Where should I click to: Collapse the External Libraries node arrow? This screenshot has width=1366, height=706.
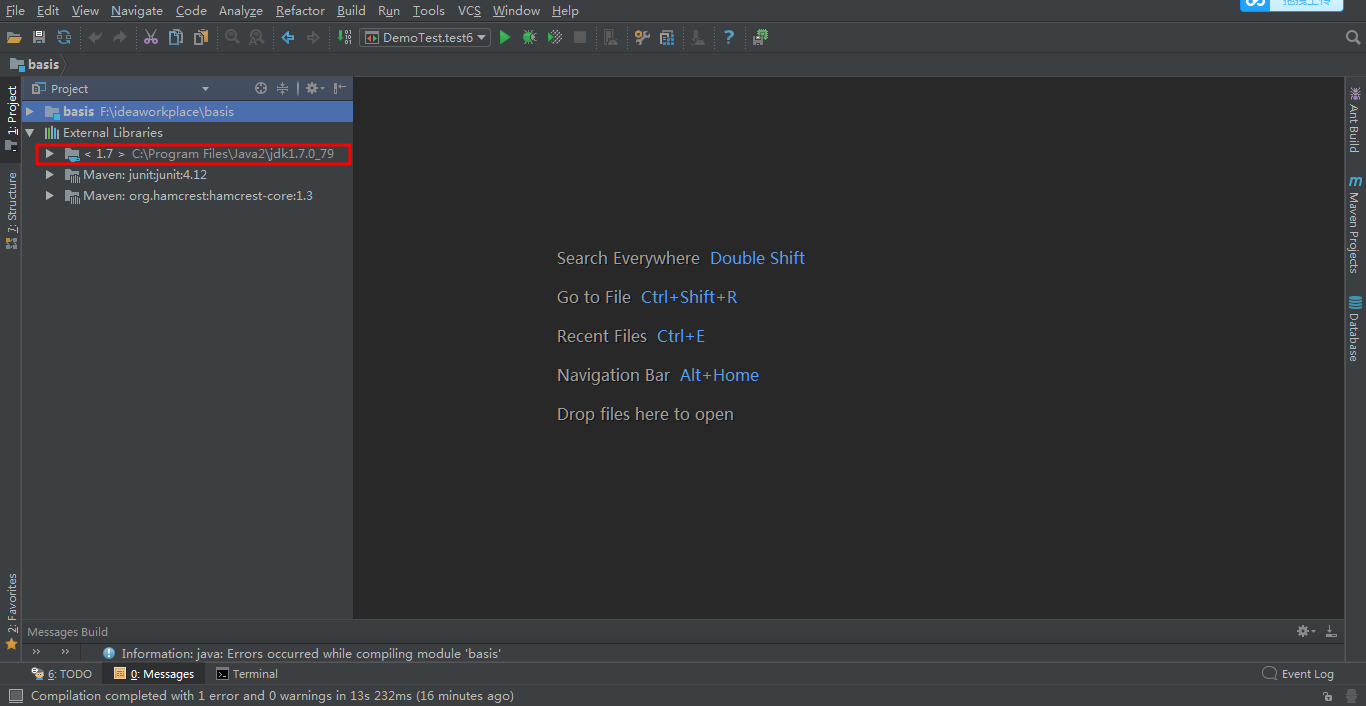30,132
